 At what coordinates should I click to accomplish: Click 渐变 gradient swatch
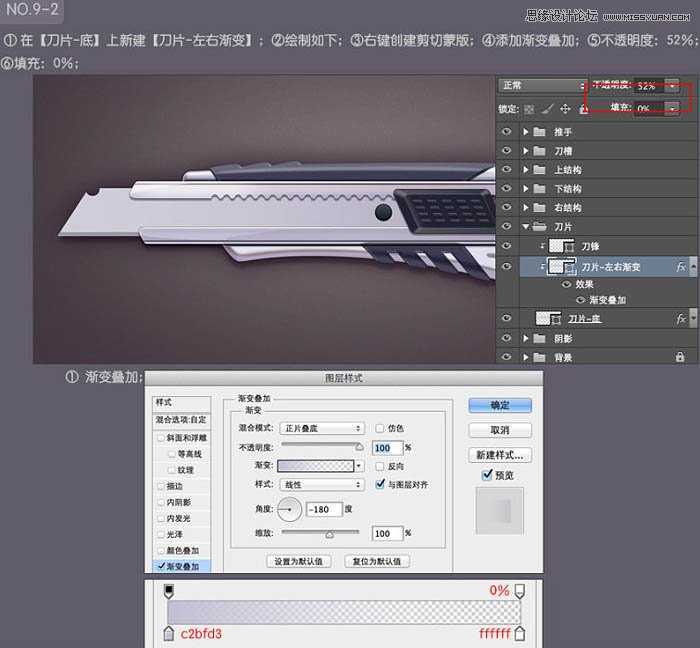click(x=316, y=466)
